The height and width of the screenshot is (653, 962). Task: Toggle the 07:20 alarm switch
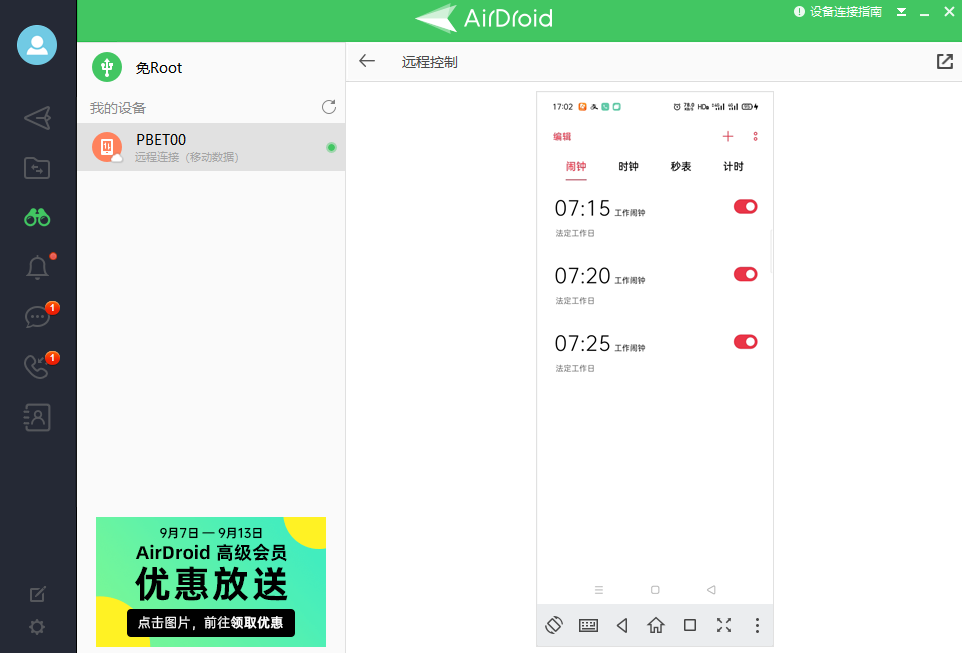745,274
